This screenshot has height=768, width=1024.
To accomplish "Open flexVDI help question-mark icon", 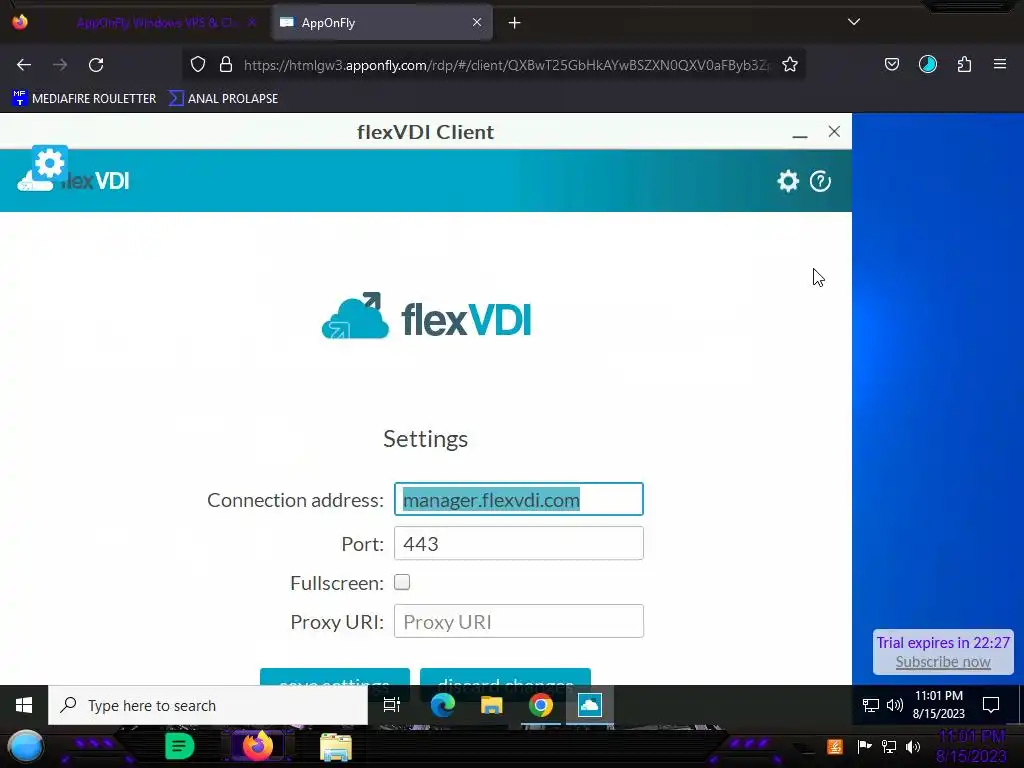I will 820,181.
